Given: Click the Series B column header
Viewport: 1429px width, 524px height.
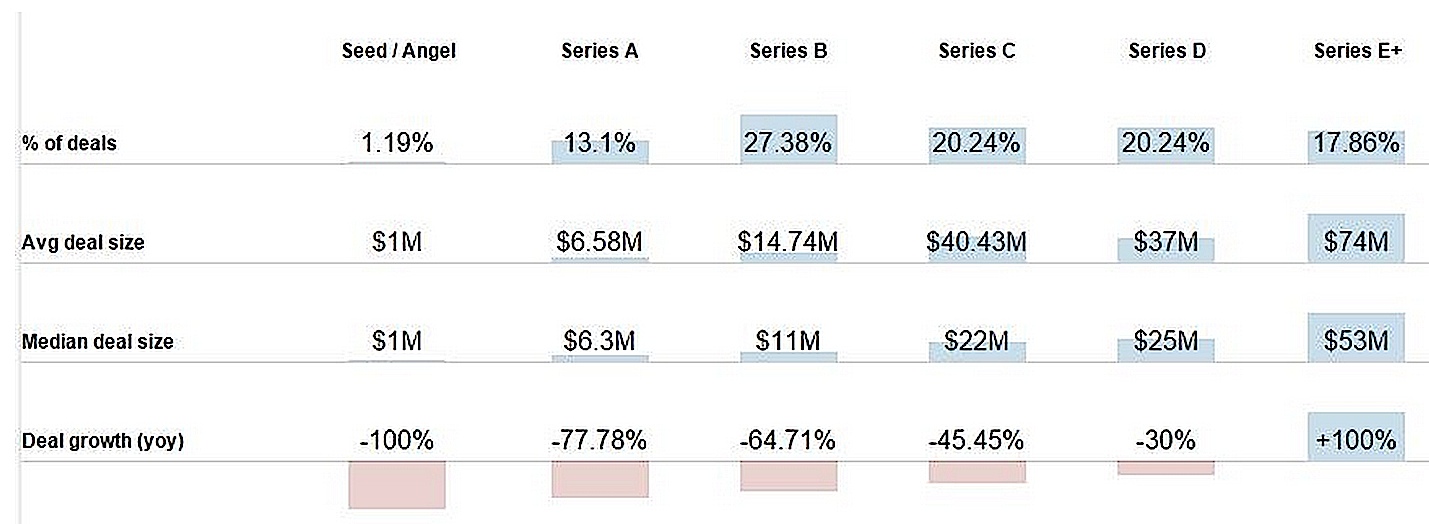Looking at the screenshot, I should 788,51.
